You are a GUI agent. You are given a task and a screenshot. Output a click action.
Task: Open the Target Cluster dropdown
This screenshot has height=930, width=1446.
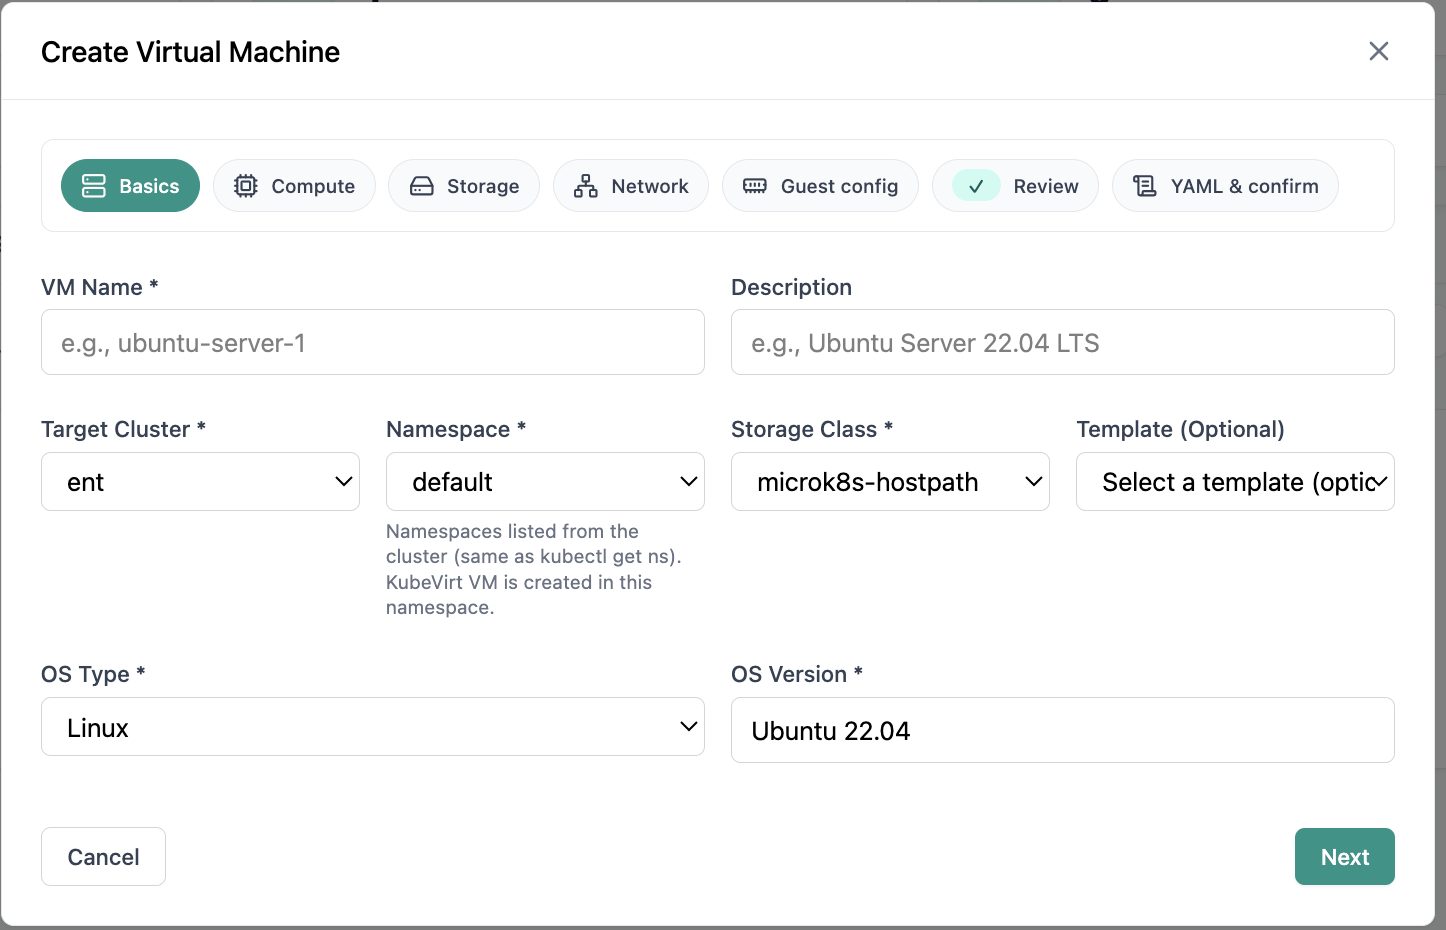click(x=200, y=482)
